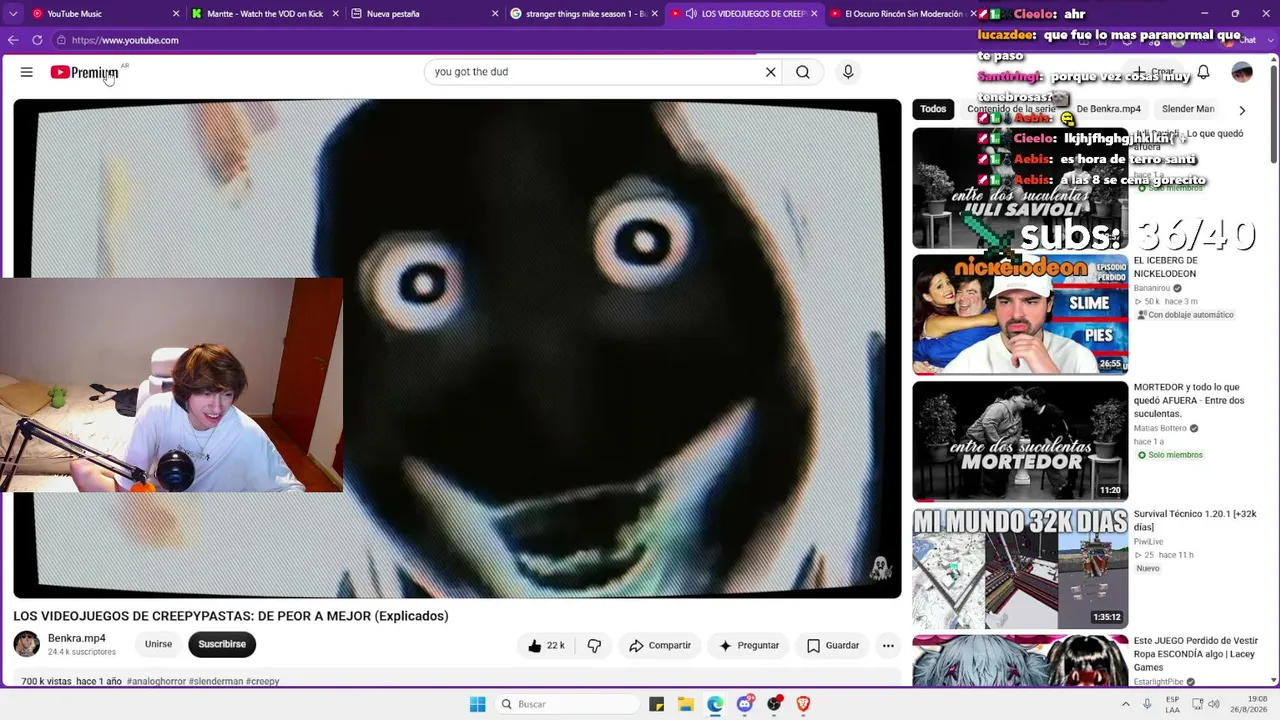Run the search with the magnifier button
Image resolution: width=1280 pixels, height=720 pixels.
coord(803,72)
